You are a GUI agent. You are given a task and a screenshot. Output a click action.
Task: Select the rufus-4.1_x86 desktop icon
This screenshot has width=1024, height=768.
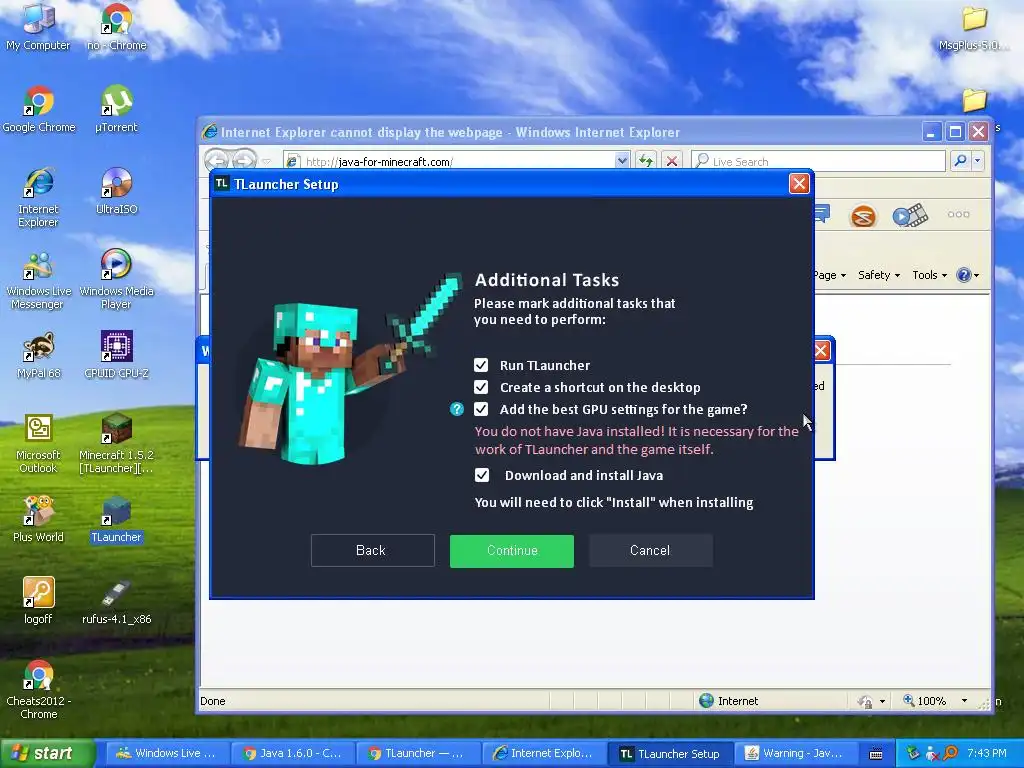(x=116, y=601)
